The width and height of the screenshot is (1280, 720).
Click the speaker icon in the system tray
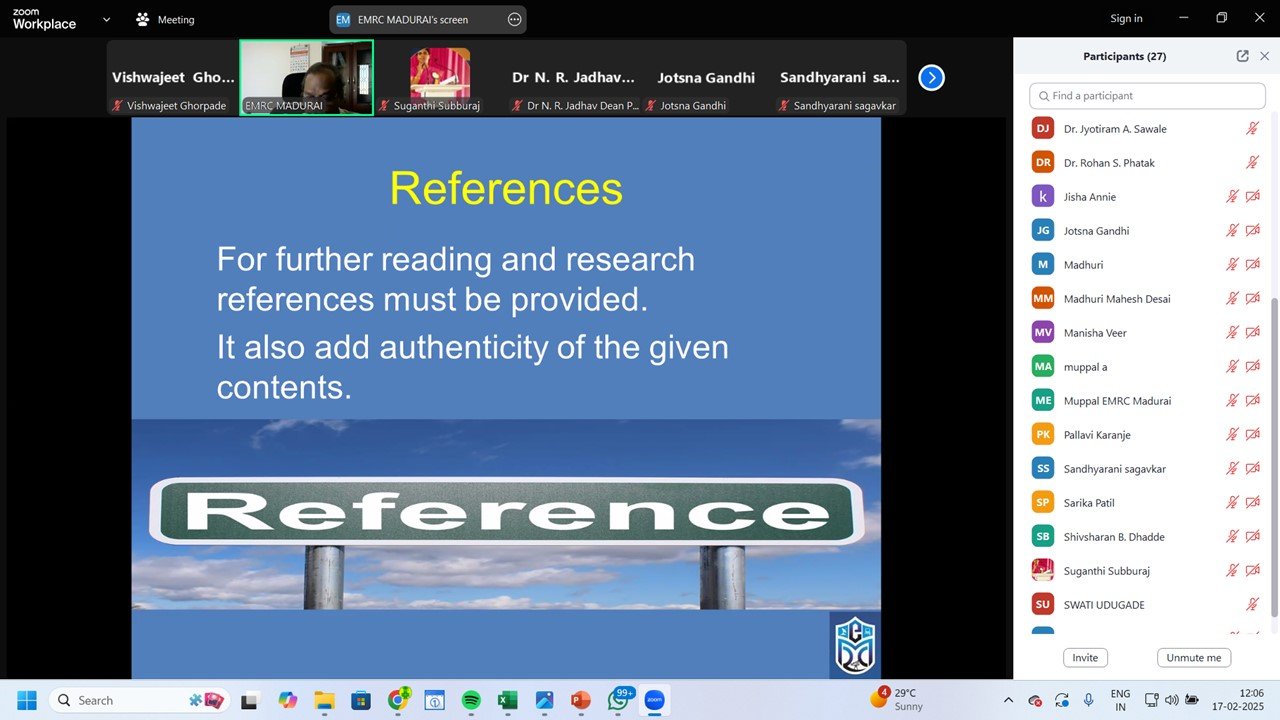(1171, 700)
